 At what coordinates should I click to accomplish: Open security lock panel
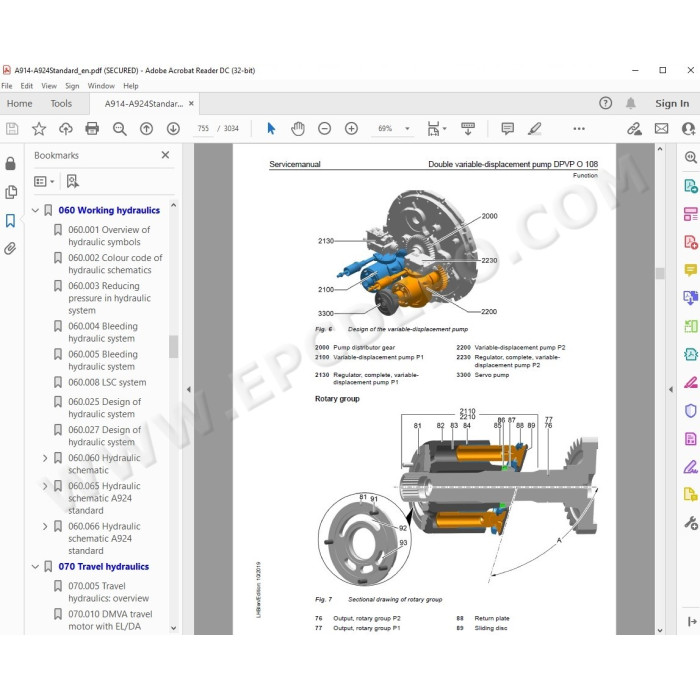(10, 163)
